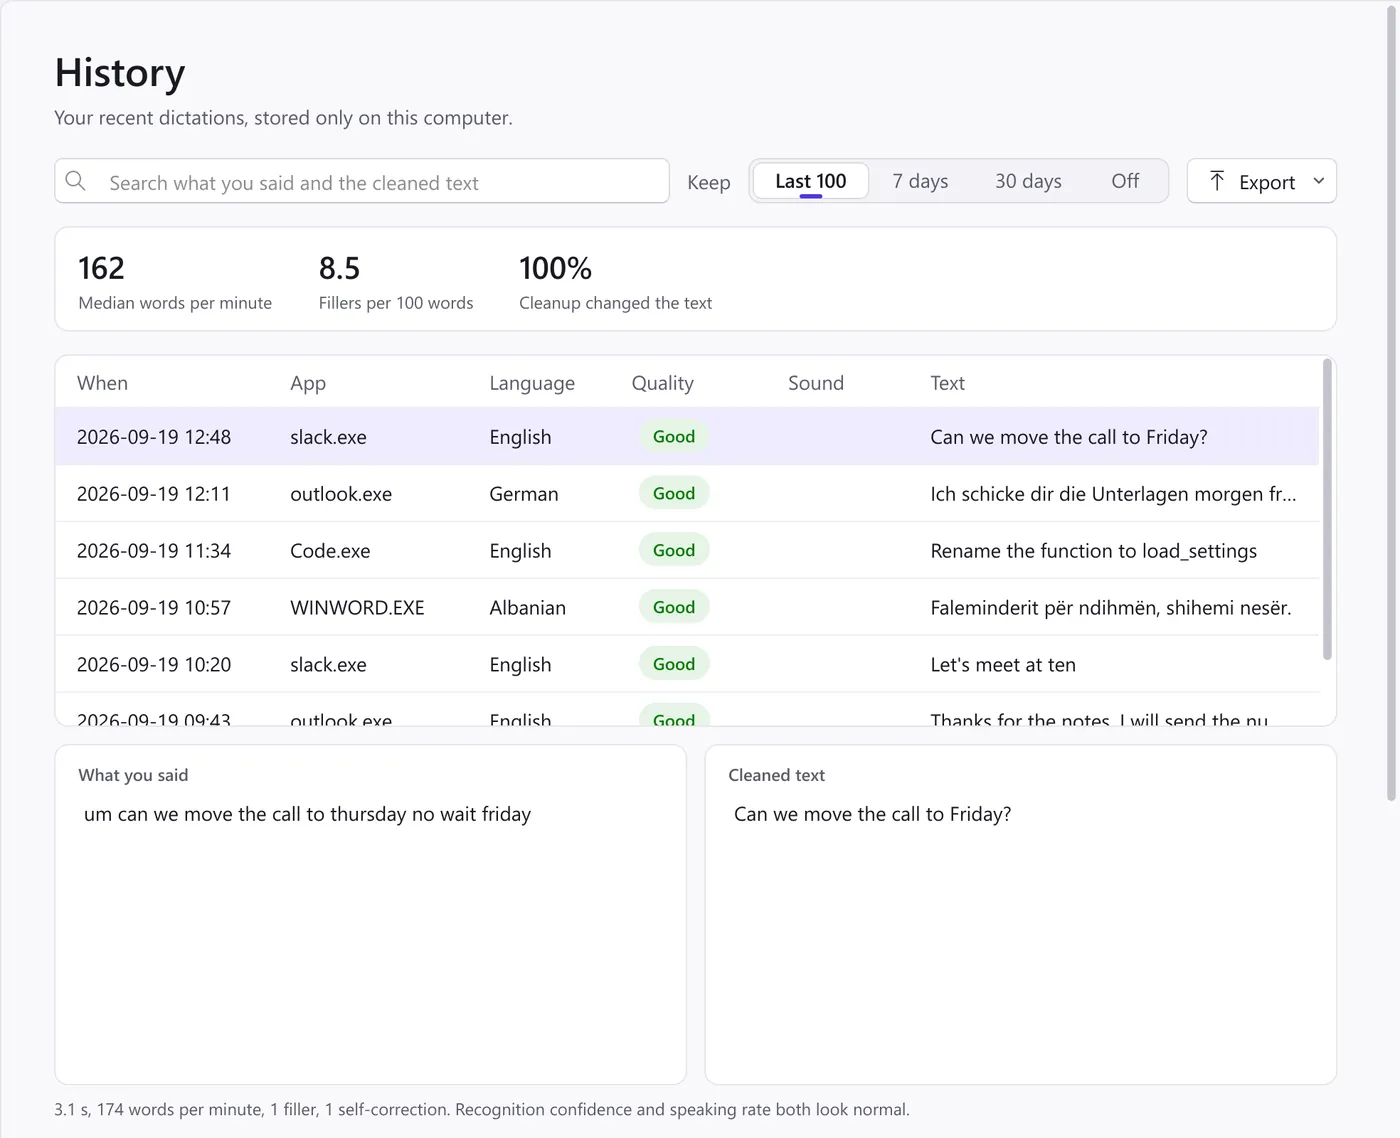The width and height of the screenshot is (1400, 1138).
Task: Select the 10:20 slack.exe dictation
Action: pos(687,665)
